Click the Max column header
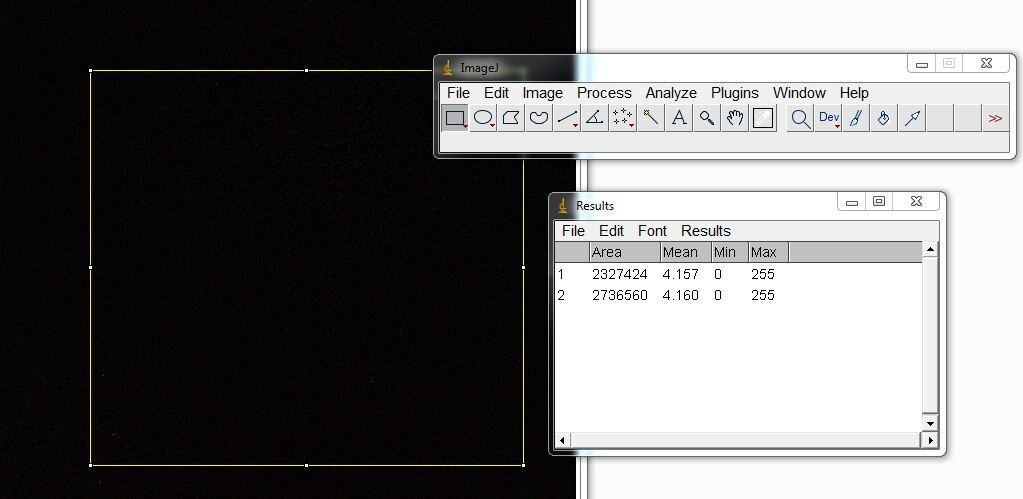Image resolution: width=1023 pixels, height=499 pixels. click(x=769, y=252)
